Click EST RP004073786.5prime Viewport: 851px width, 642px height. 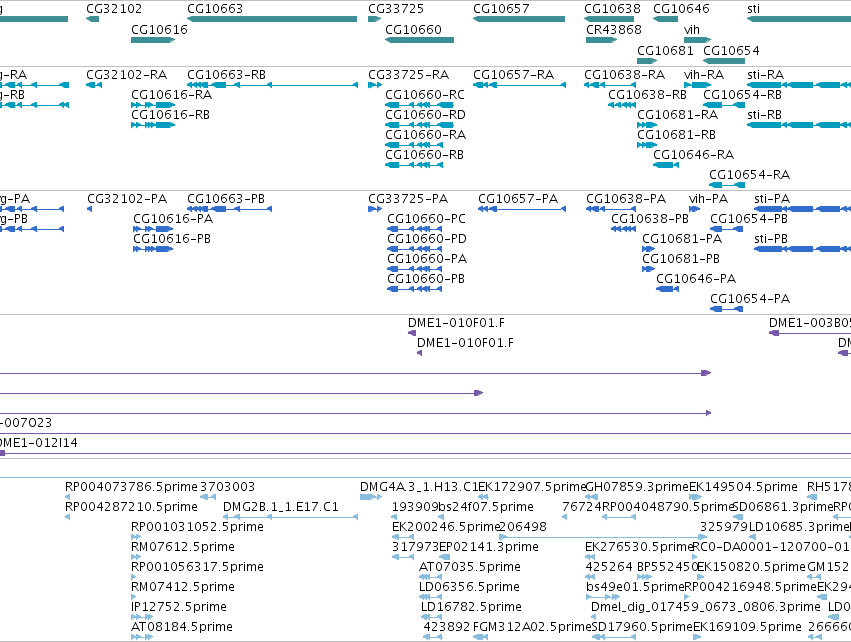[131, 486]
